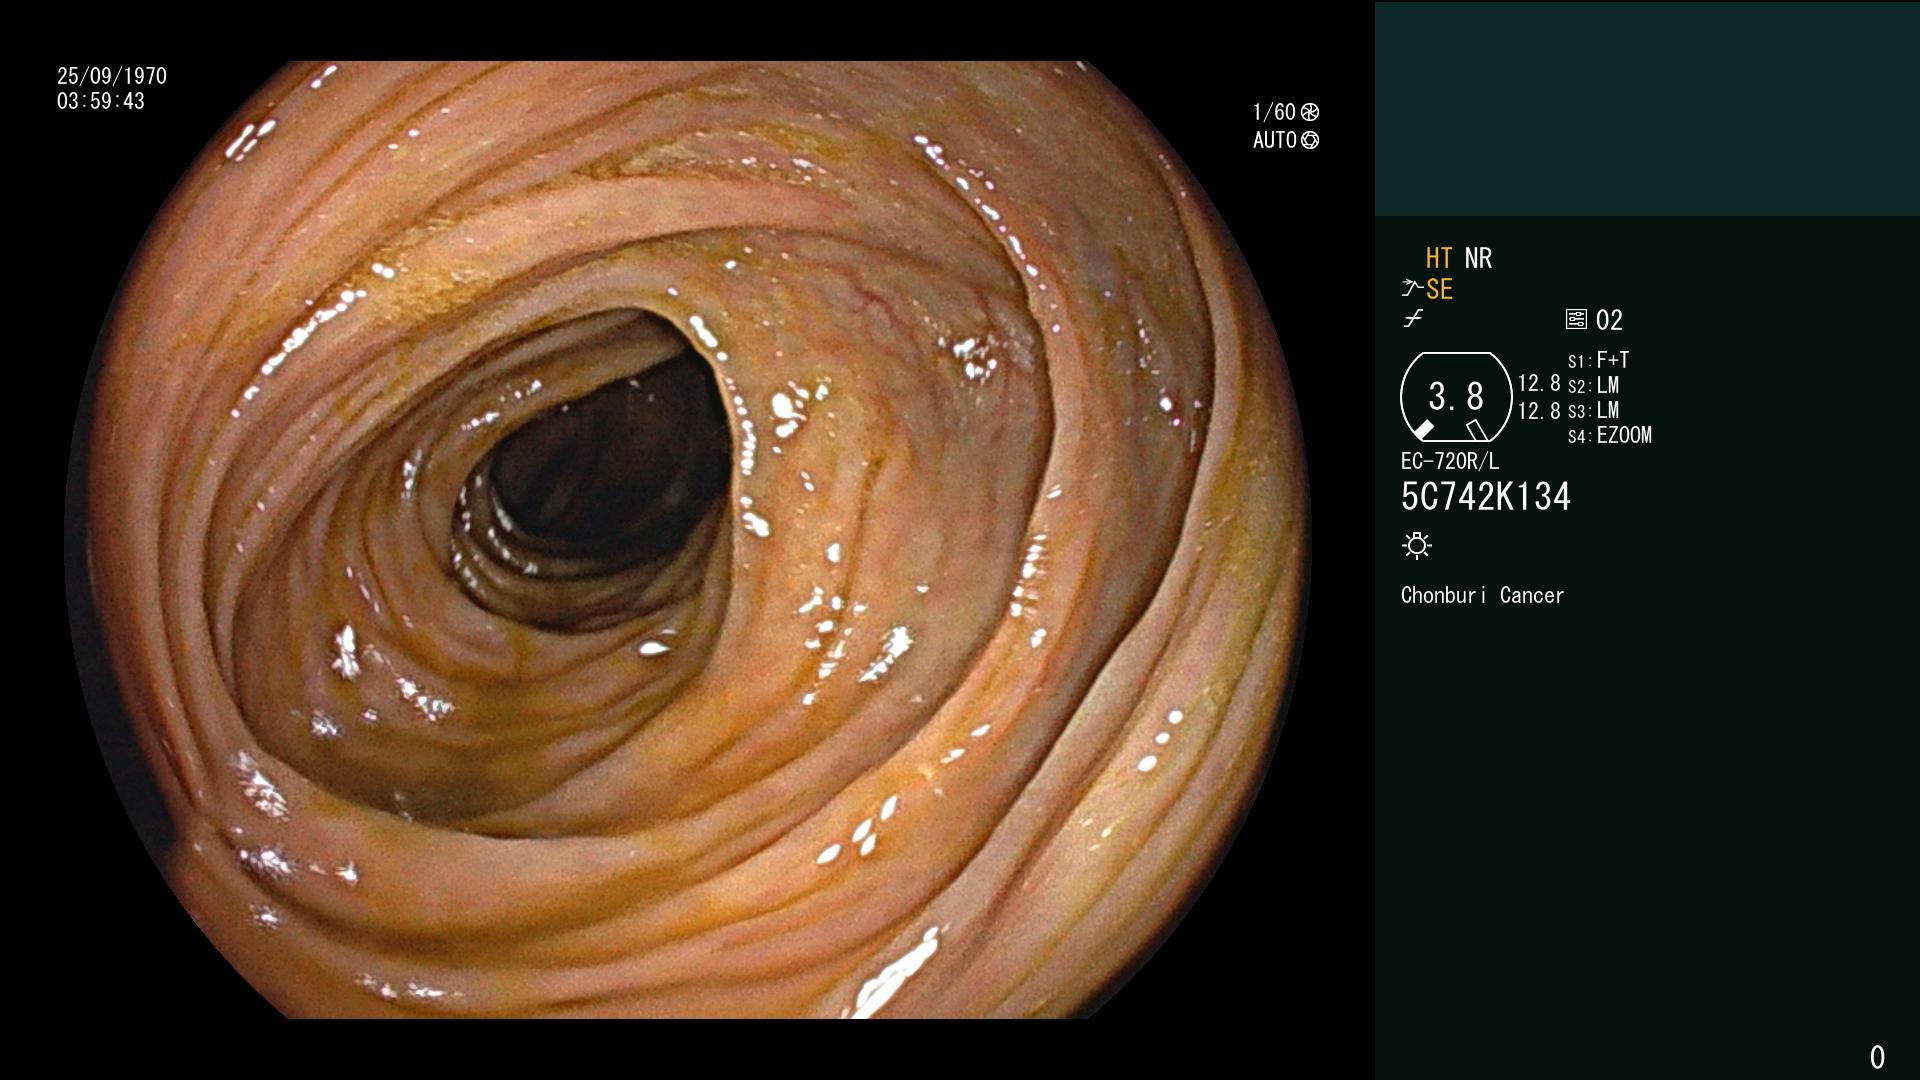The height and width of the screenshot is (1080, 1920).
Task: Click the S1: F+T switch assignment
Action: [1598, 360]
